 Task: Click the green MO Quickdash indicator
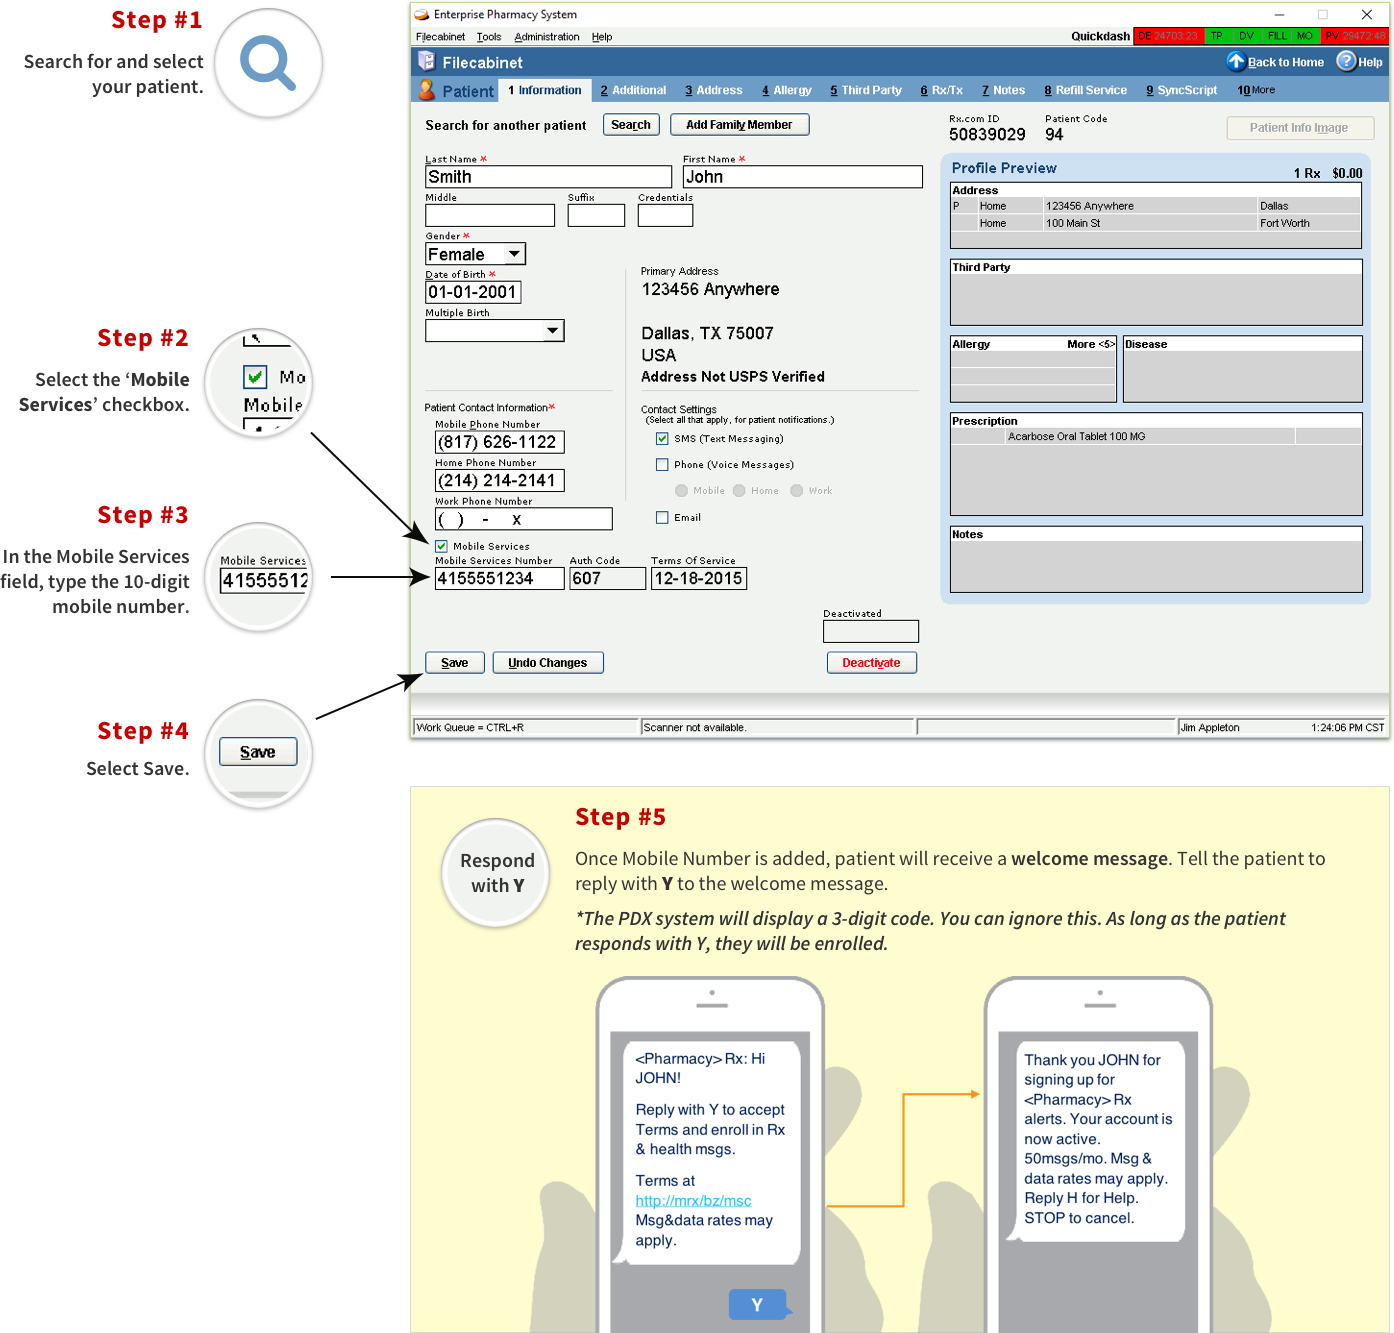point(1305,36)
